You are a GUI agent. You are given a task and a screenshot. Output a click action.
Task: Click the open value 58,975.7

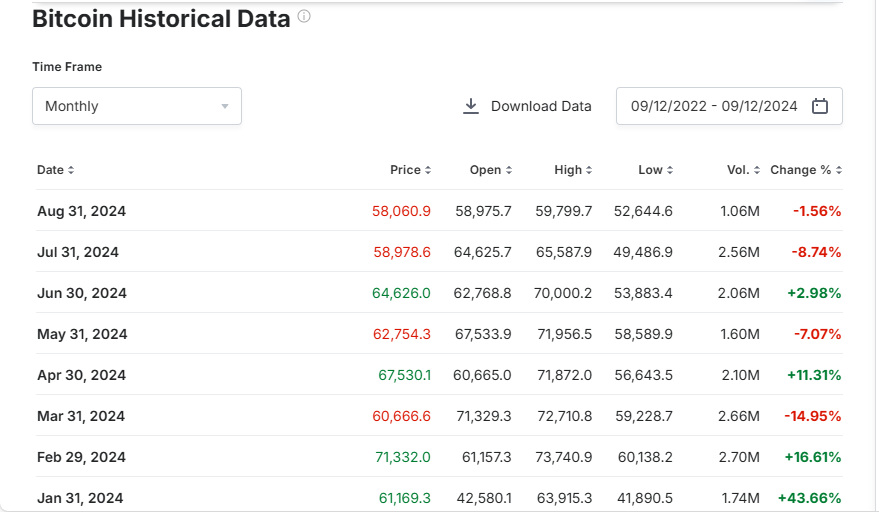tap(483, 211)
